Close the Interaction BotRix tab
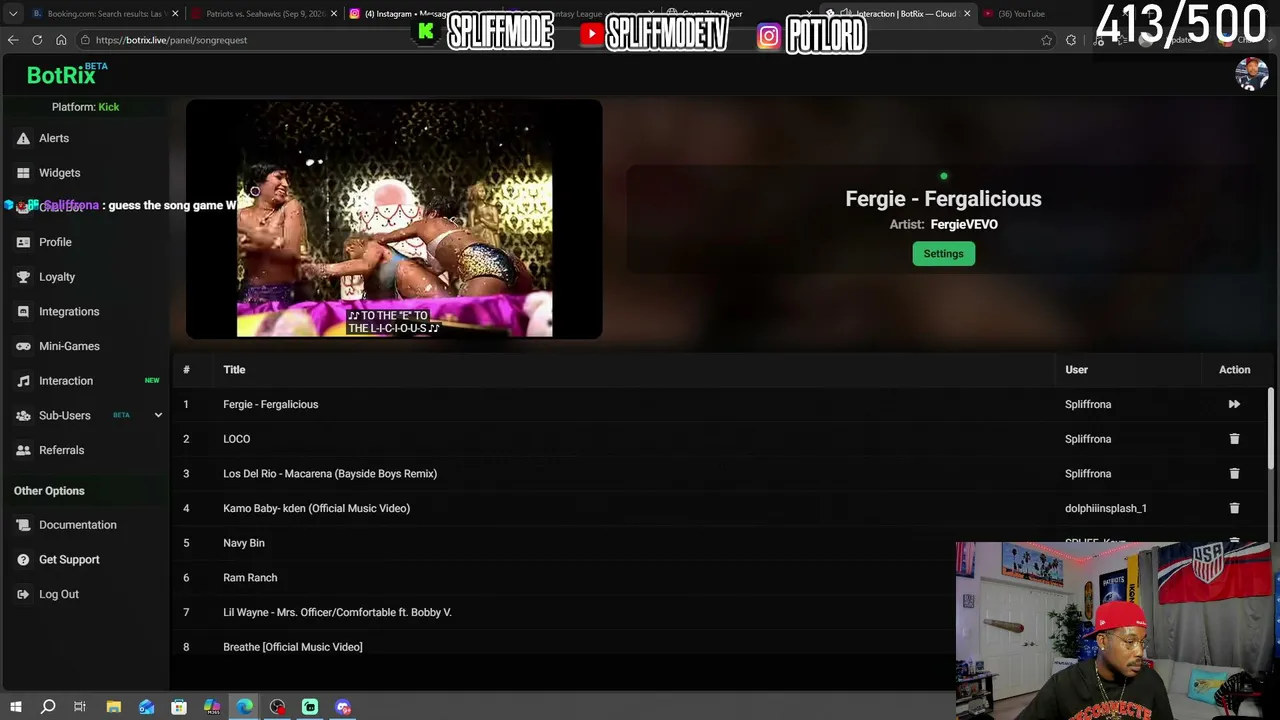The width and height of the screenshot is (1280, 720). pos(967,14)
